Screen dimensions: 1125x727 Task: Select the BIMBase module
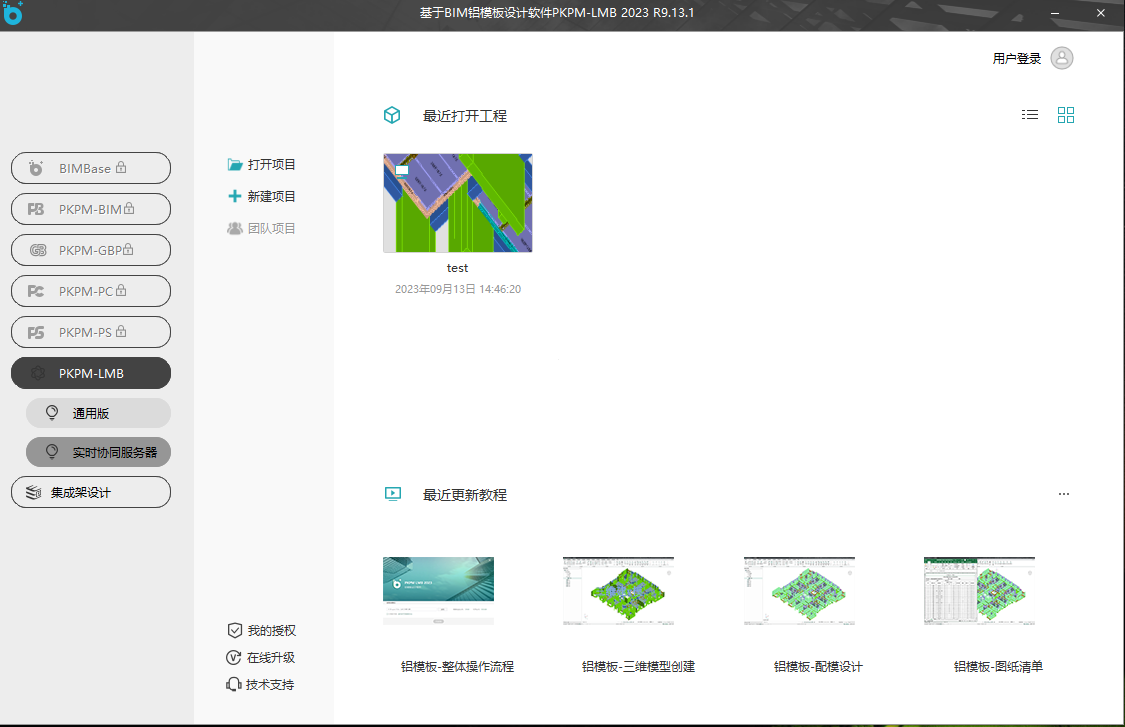tap(91, 168)
